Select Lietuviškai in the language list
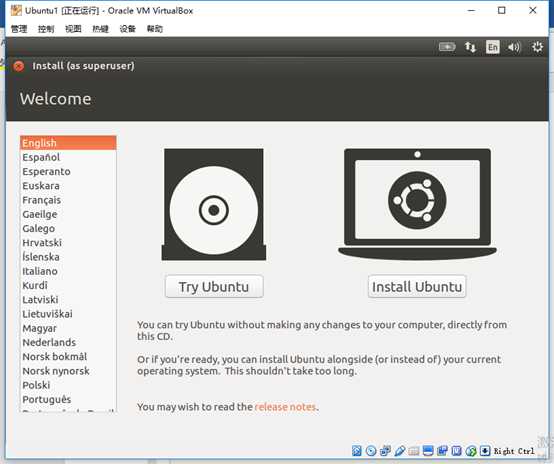The image size is (554, 464). pyautogui.click(x=68, y=314)
